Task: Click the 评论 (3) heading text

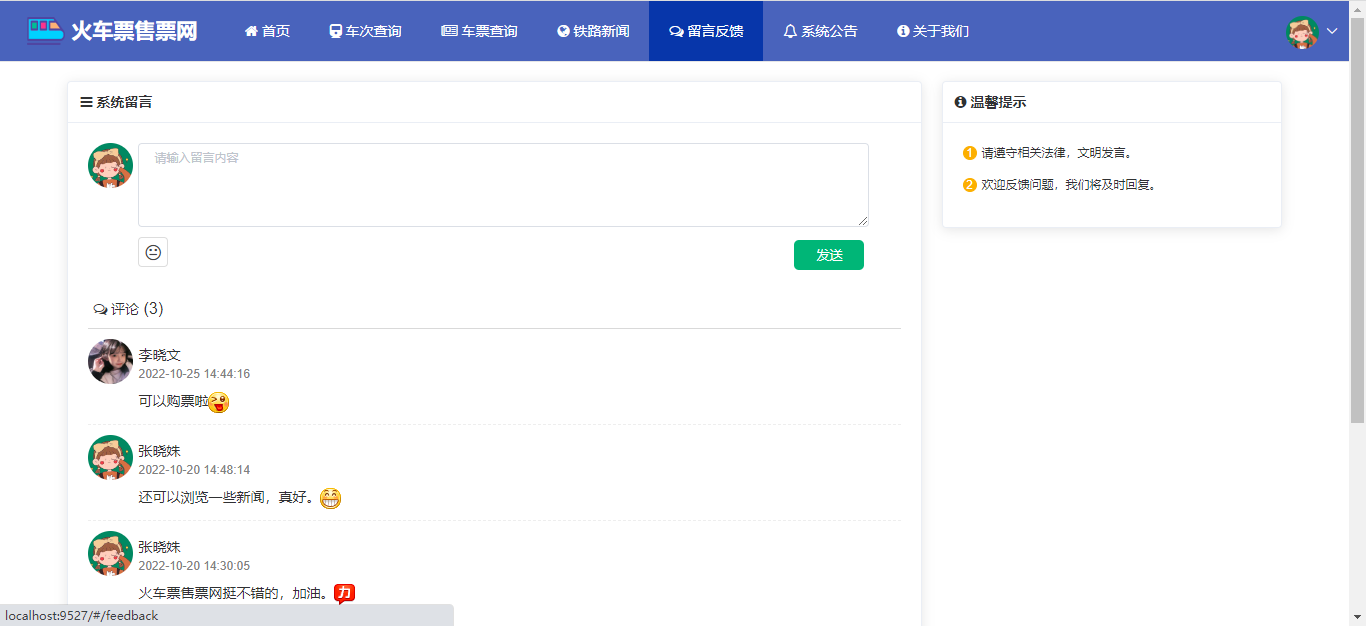Action: click(137, 309)
